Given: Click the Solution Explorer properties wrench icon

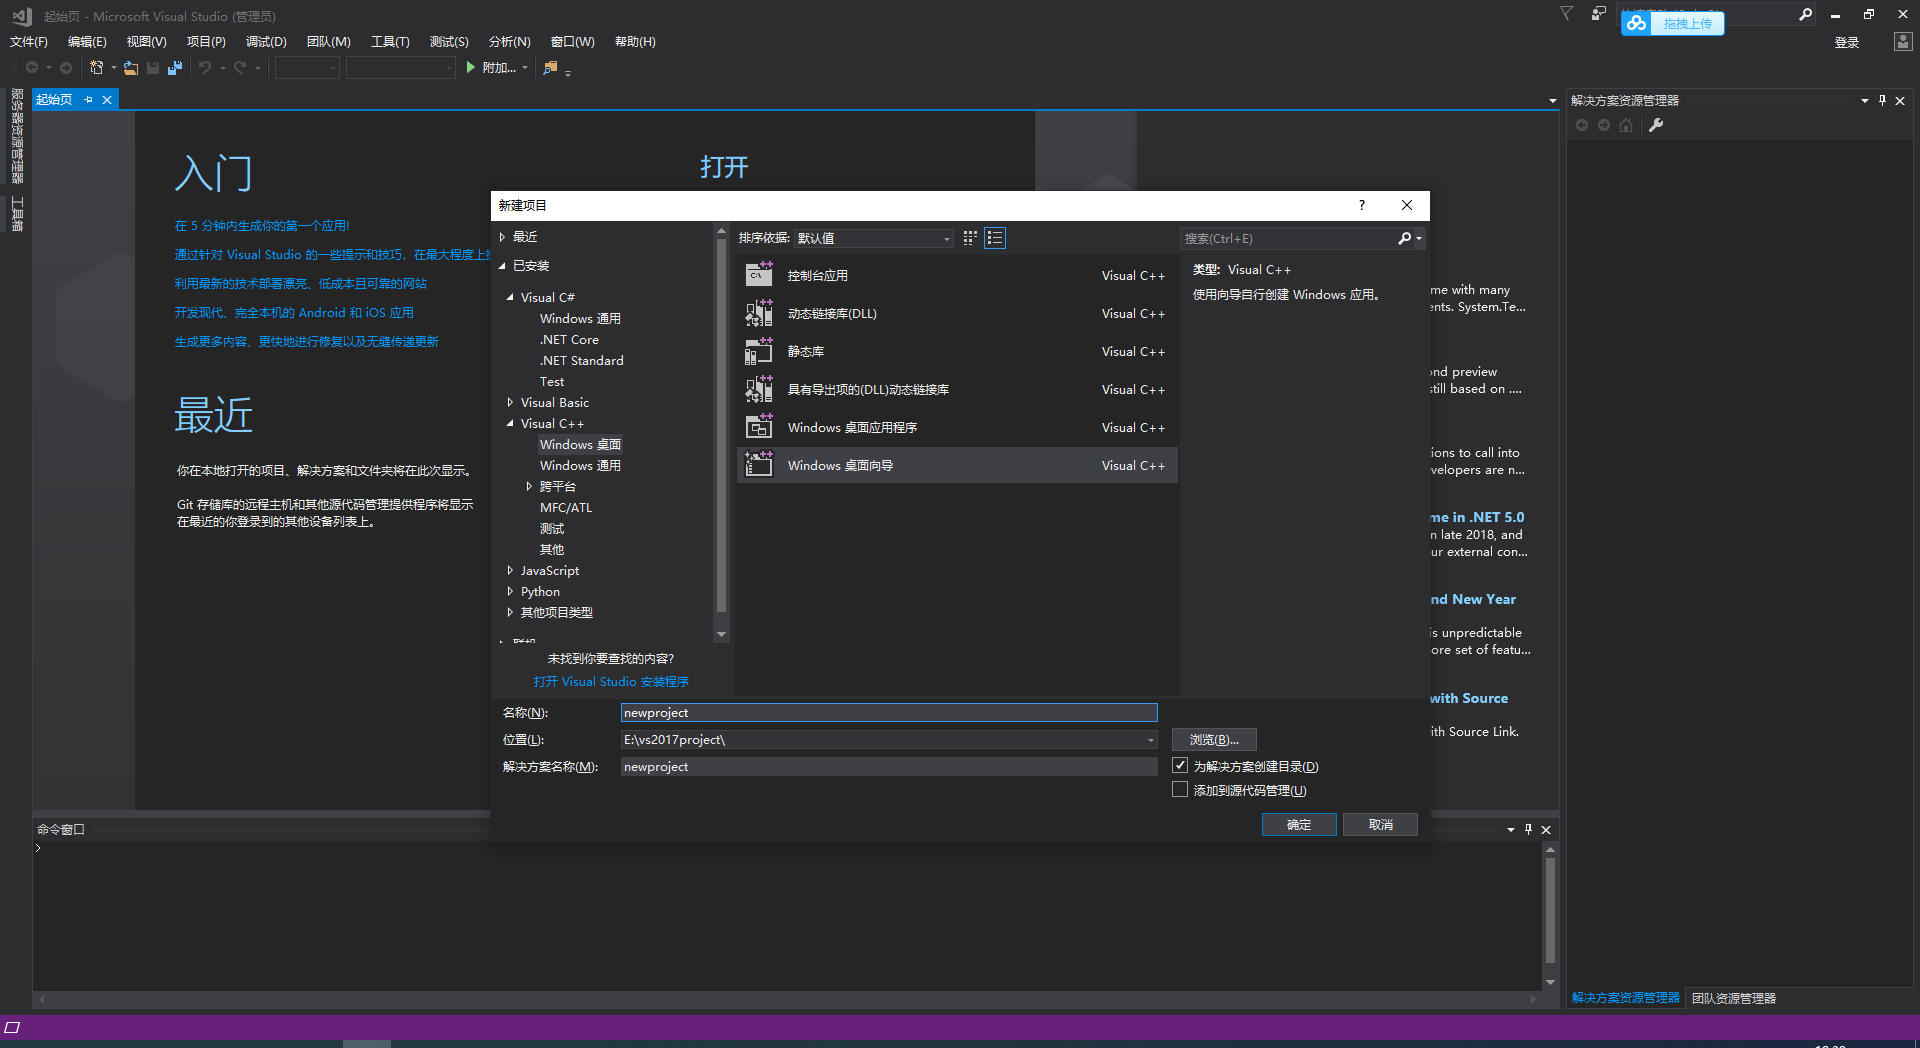Looking at the screenshot, I should (1656, 125).
